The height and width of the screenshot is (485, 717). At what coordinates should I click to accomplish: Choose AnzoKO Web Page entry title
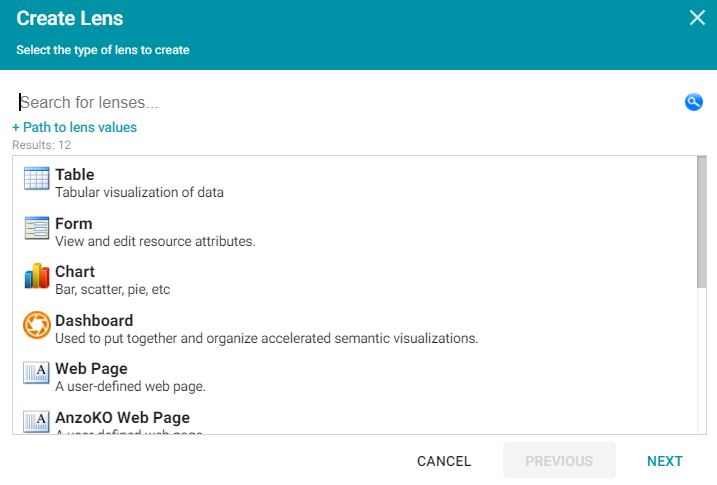point(123,417)
